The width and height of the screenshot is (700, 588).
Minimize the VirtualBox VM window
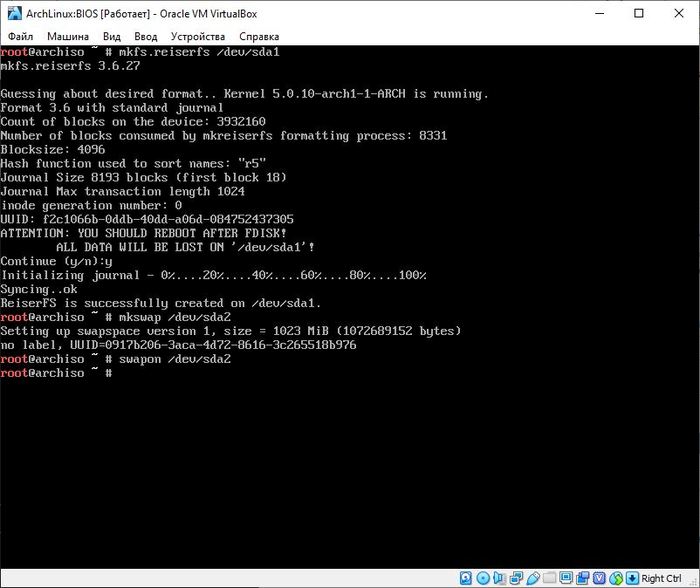point(600,13)
